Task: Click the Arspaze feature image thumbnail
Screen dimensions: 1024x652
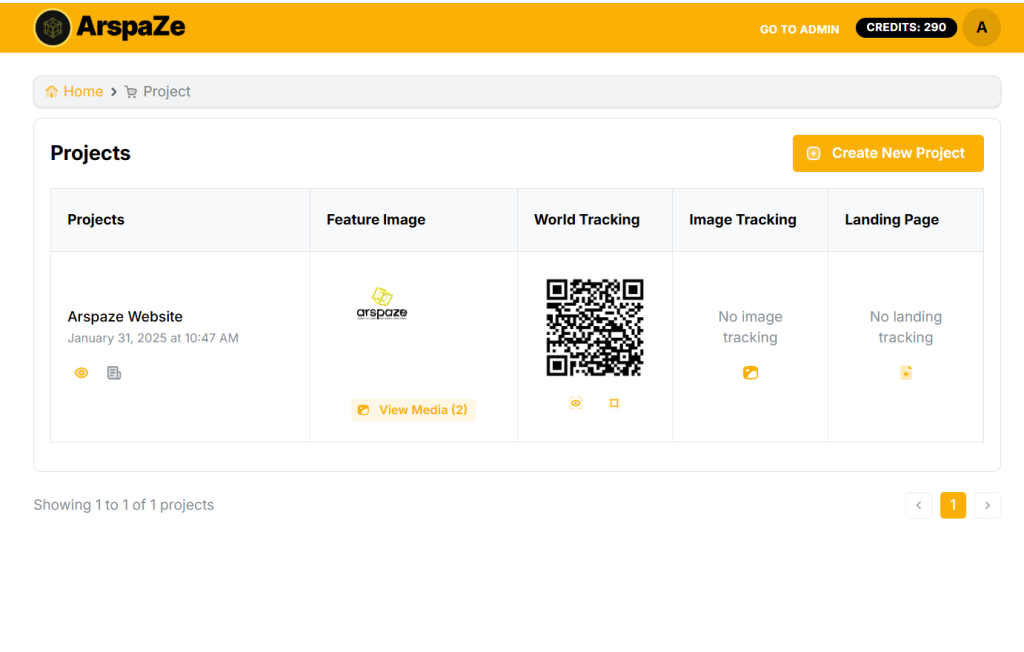Action: 382,304
